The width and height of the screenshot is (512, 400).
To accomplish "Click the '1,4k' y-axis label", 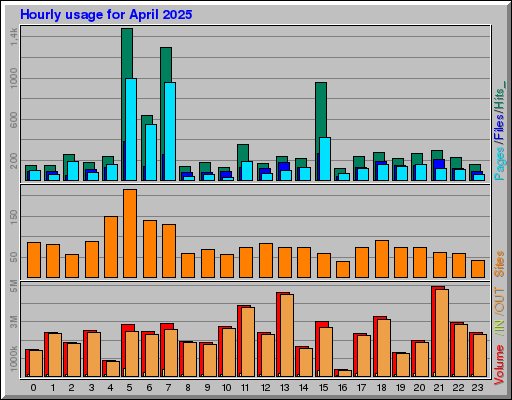I will (x=14, y=37).
